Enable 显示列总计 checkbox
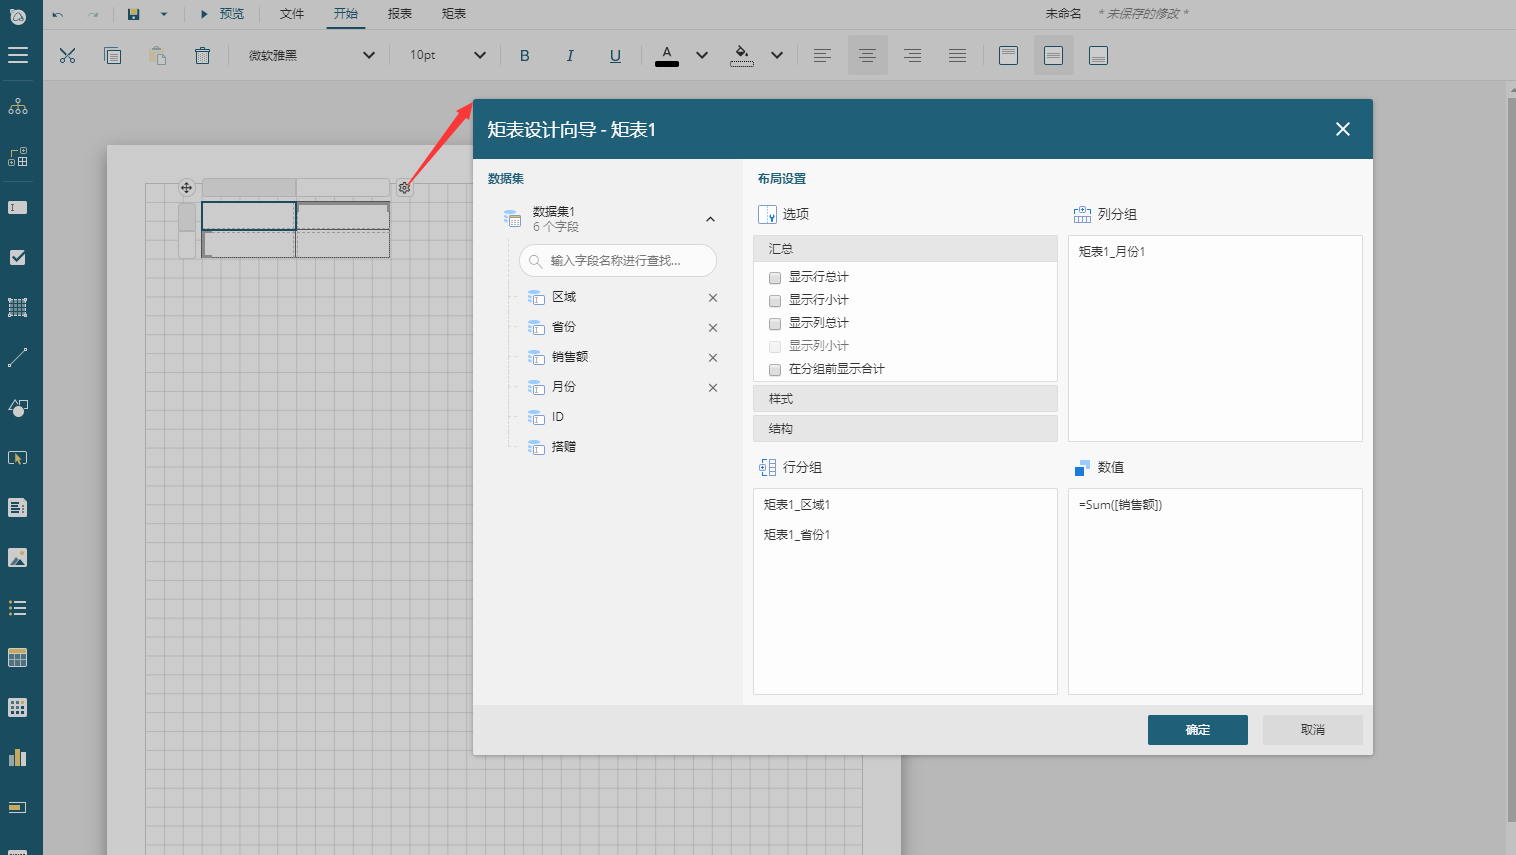 775,324
